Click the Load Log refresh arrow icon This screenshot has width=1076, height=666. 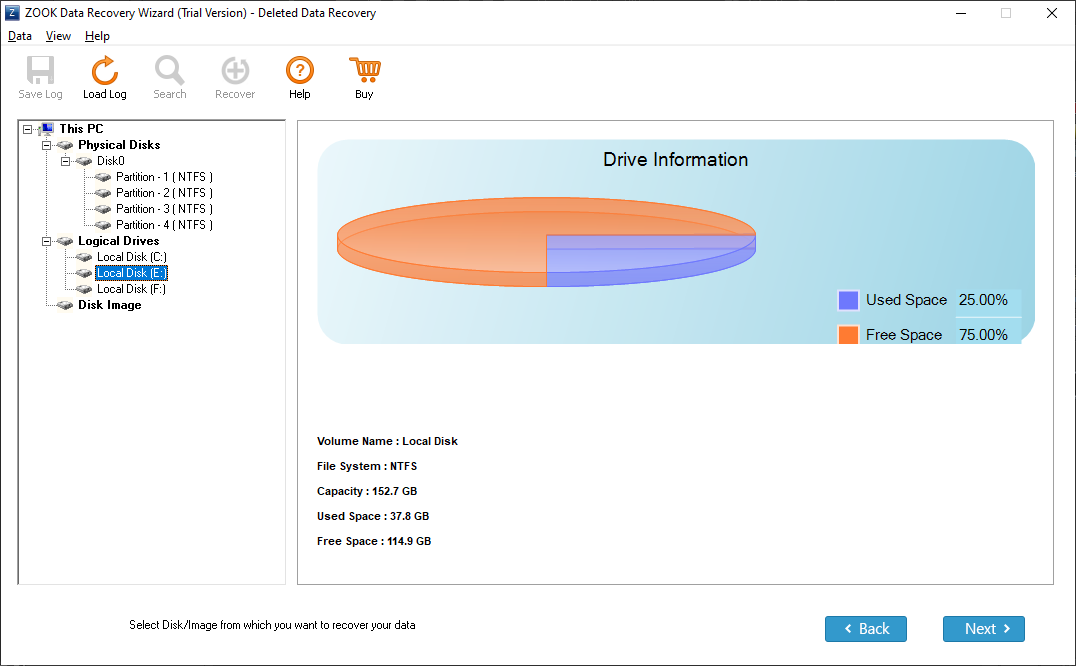104,70
